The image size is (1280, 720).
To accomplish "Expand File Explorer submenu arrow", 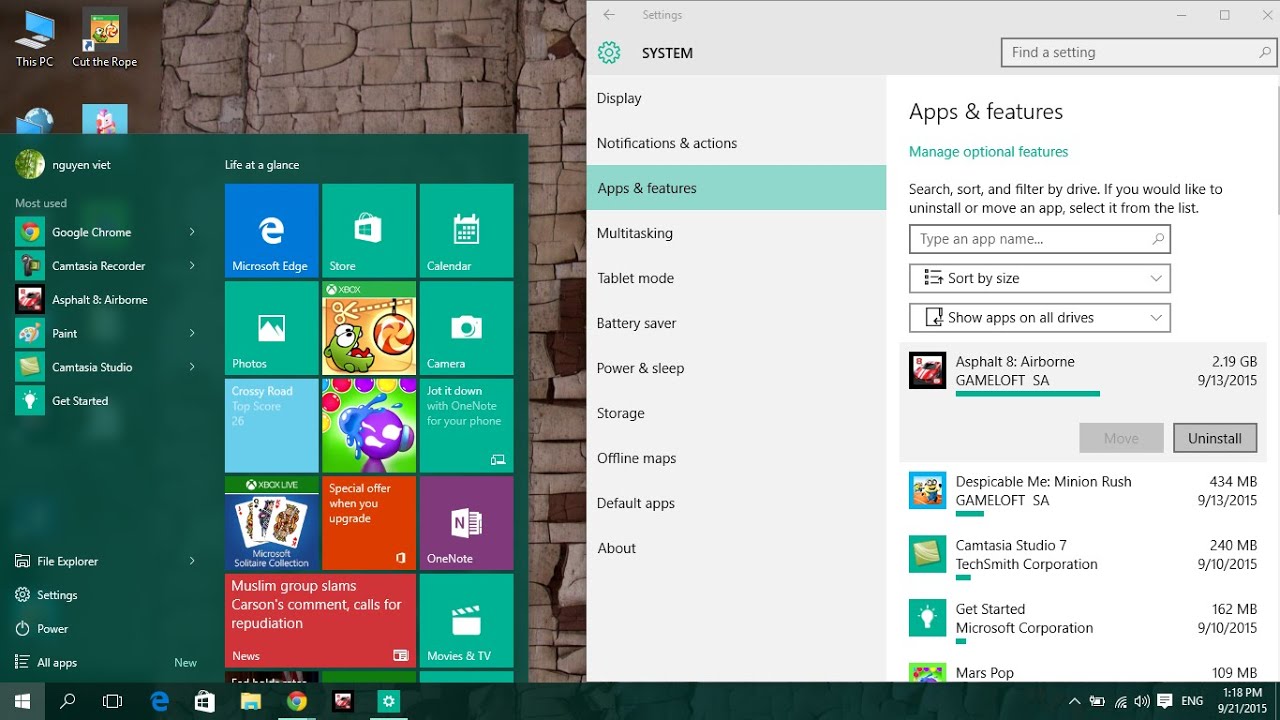I will point(192,561).
